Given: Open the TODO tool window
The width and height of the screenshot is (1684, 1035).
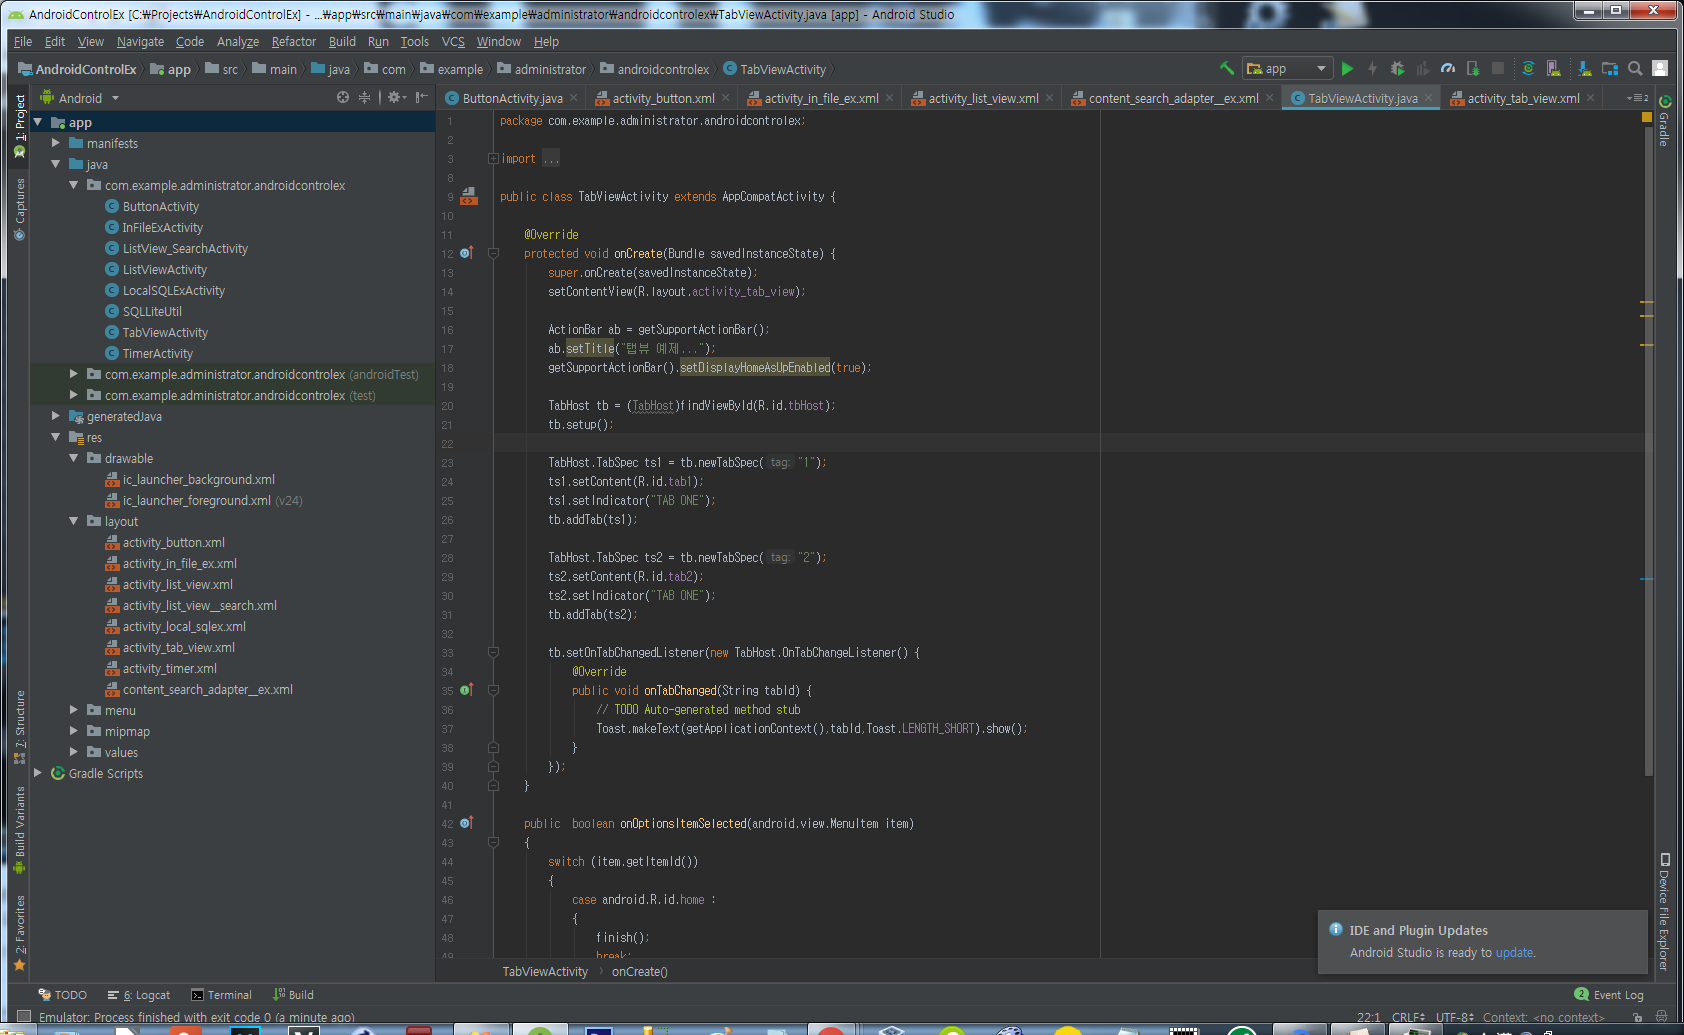Looking at the screenshot, I should pos(62,995).
